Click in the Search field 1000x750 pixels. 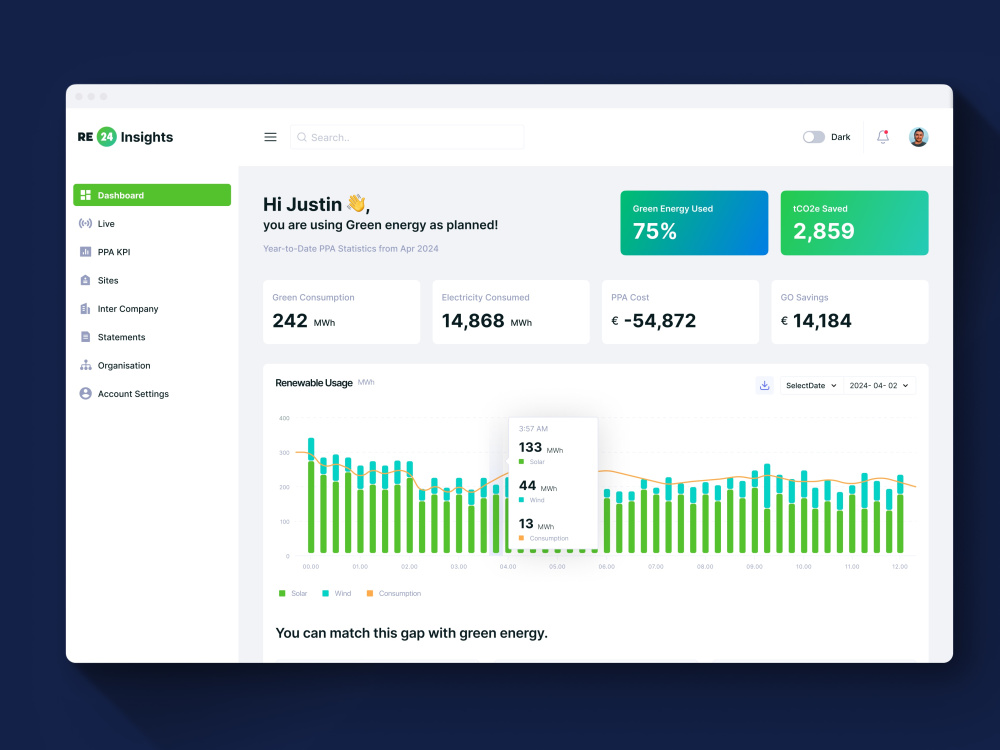(407, 137)
